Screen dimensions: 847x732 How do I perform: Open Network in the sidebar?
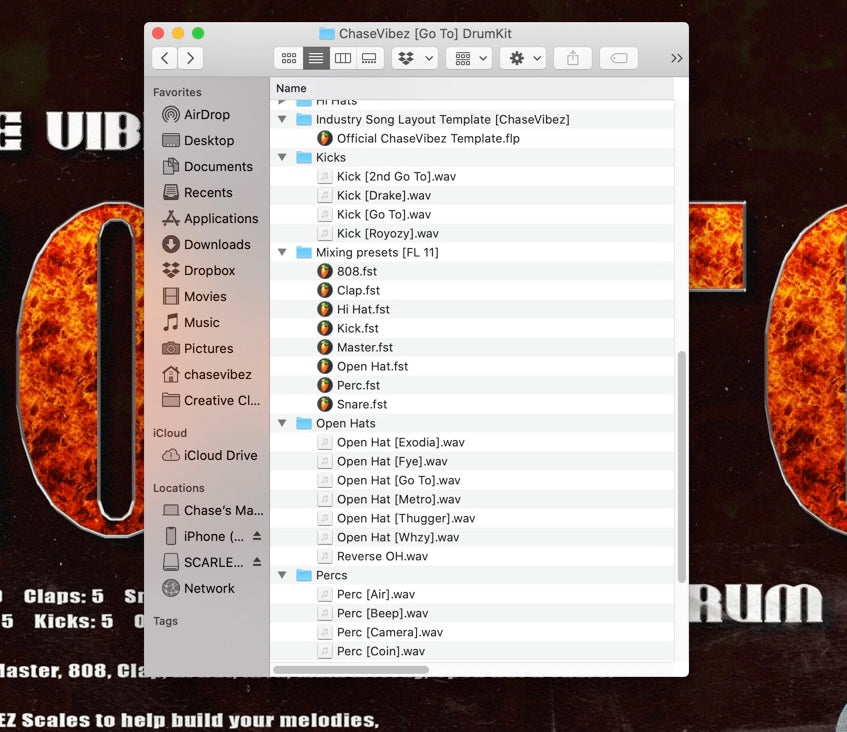209,588
